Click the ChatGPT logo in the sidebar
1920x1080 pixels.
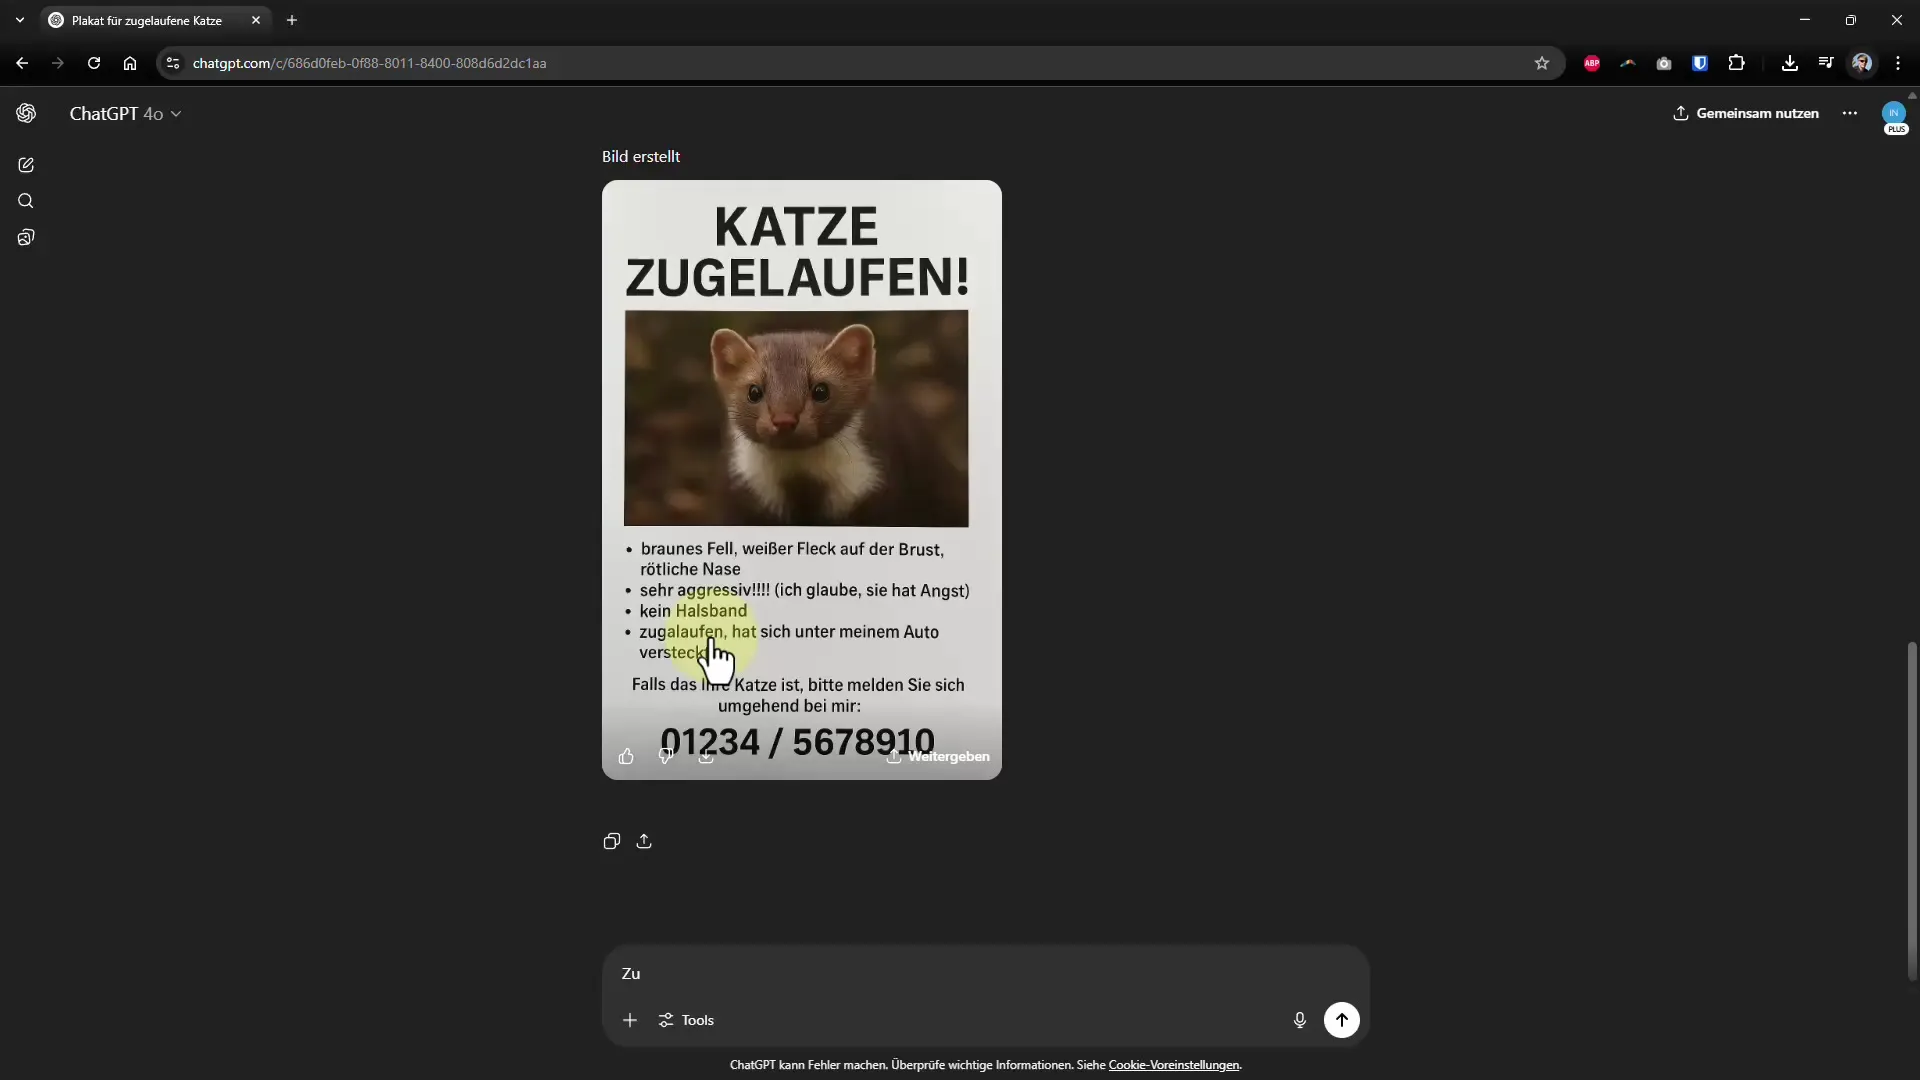tap(26, 113)
